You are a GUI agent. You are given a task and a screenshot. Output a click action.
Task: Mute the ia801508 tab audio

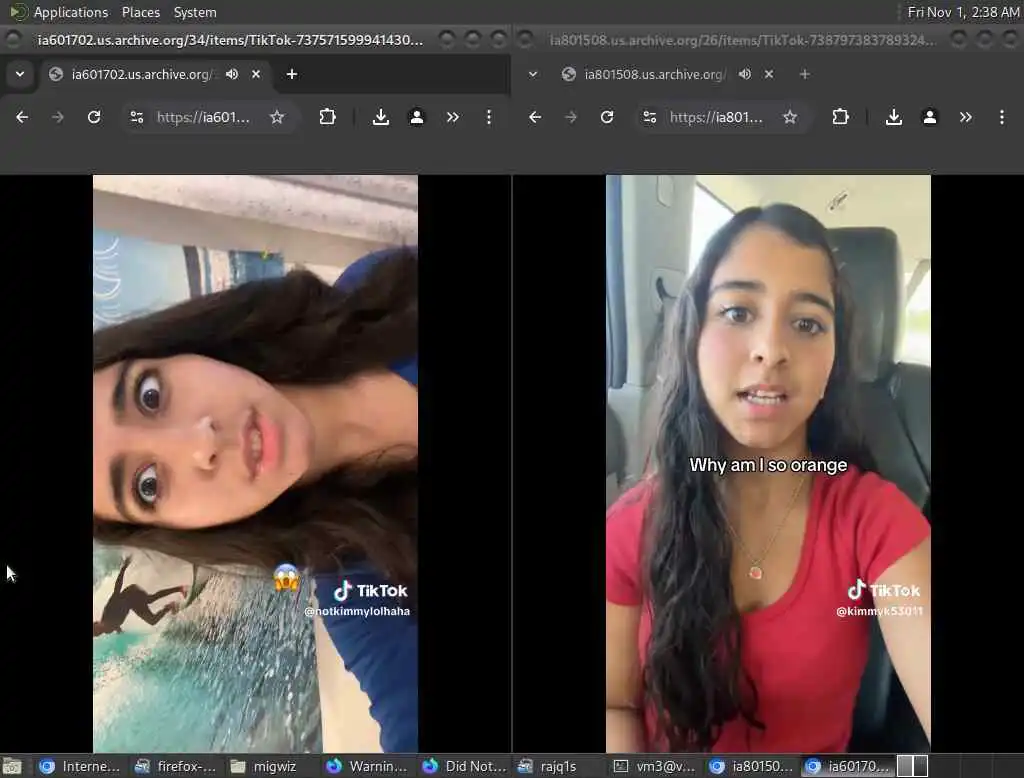click(x=745, y=74)
